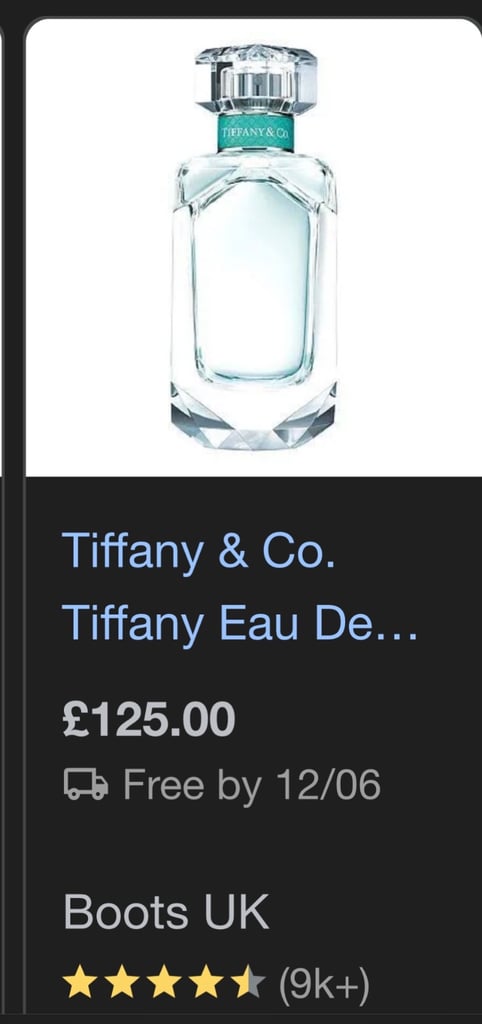Click the third gold rating star
Screen dimensions: 482x1024
164,983
